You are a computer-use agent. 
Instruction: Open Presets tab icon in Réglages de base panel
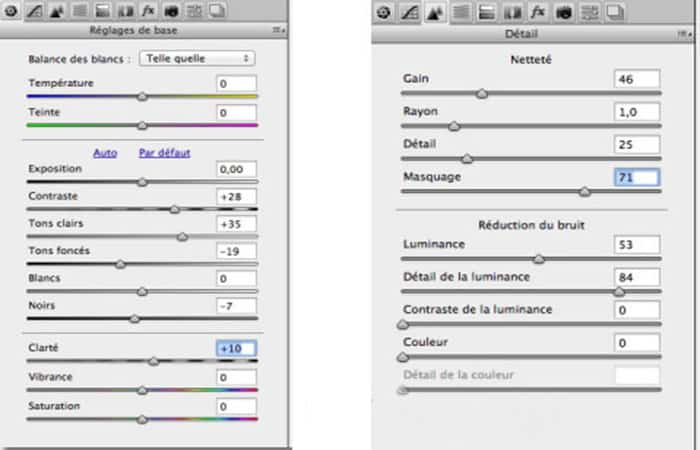tap(194, 11)
